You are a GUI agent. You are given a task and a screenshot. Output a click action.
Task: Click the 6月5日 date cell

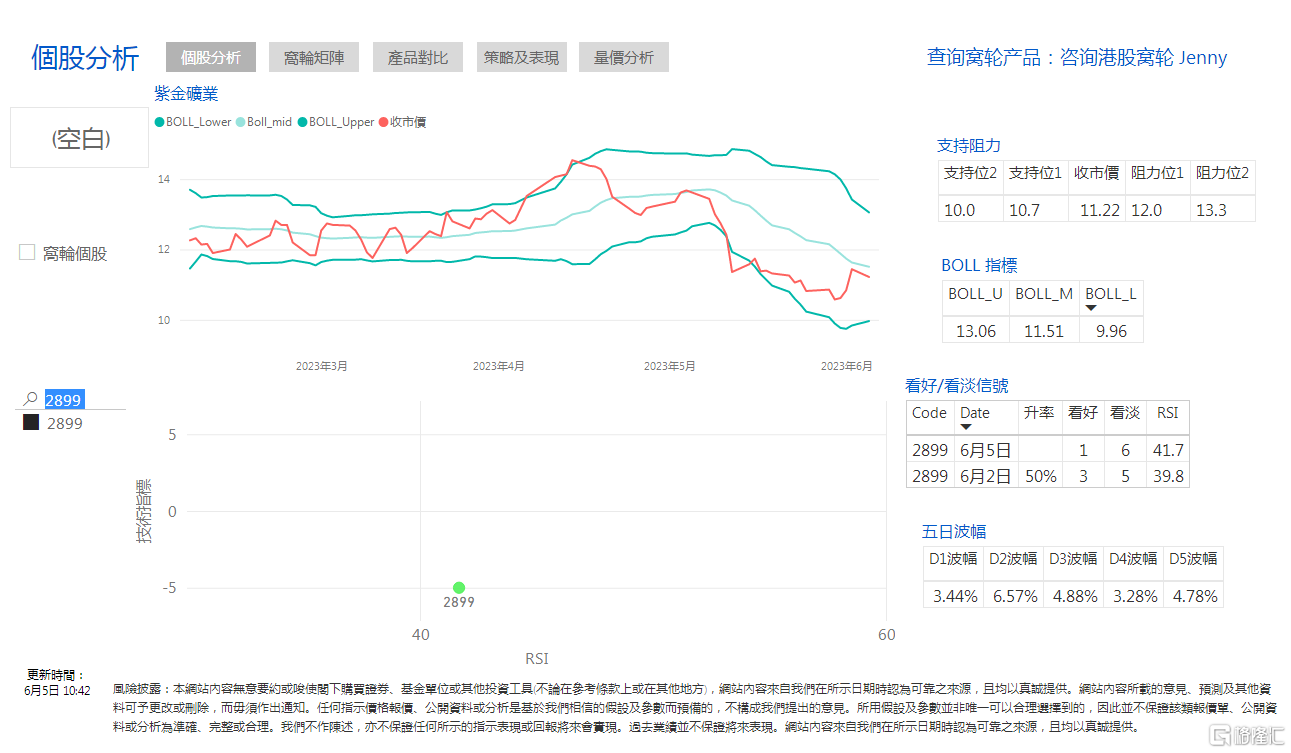[986, 450]
